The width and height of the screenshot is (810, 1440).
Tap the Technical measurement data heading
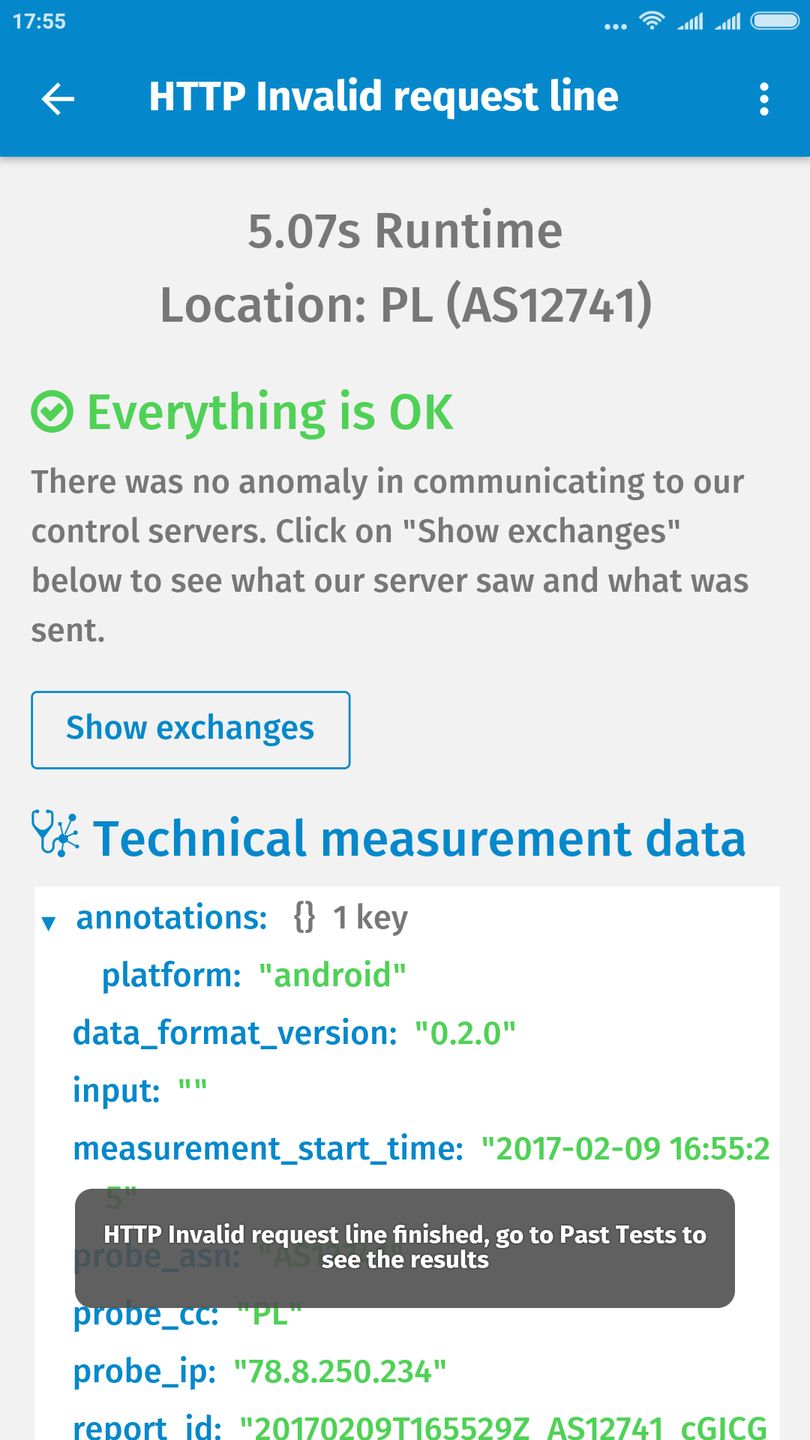(x=419, y=838)
